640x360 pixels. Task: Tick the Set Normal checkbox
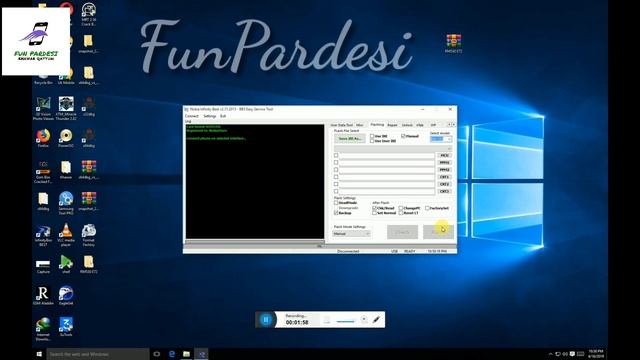point(374,213)
